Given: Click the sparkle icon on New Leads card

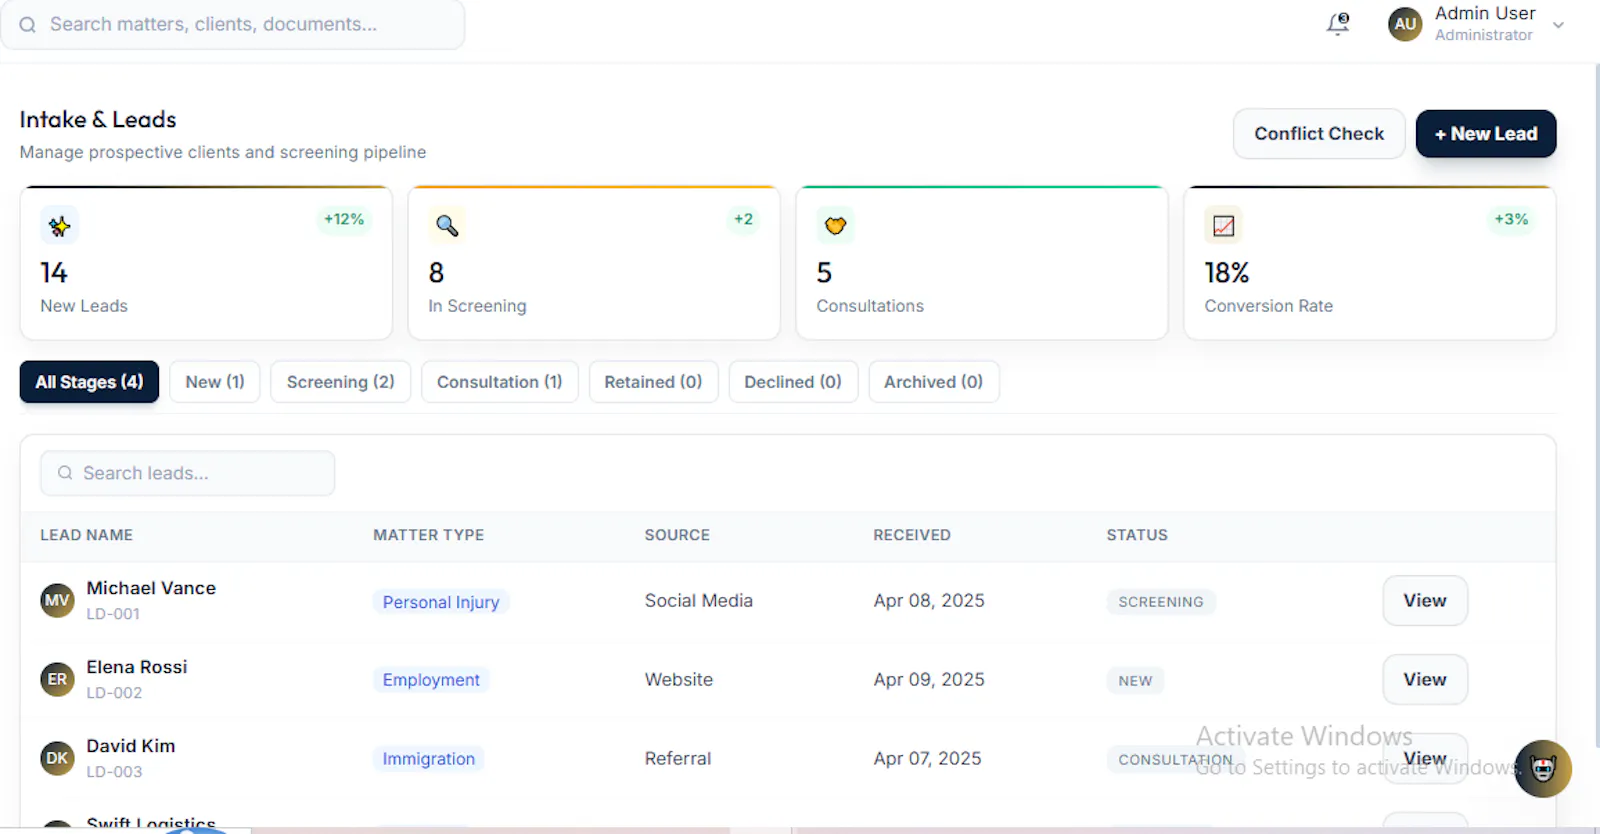Looking at the screenshot, I should [59, 226].
